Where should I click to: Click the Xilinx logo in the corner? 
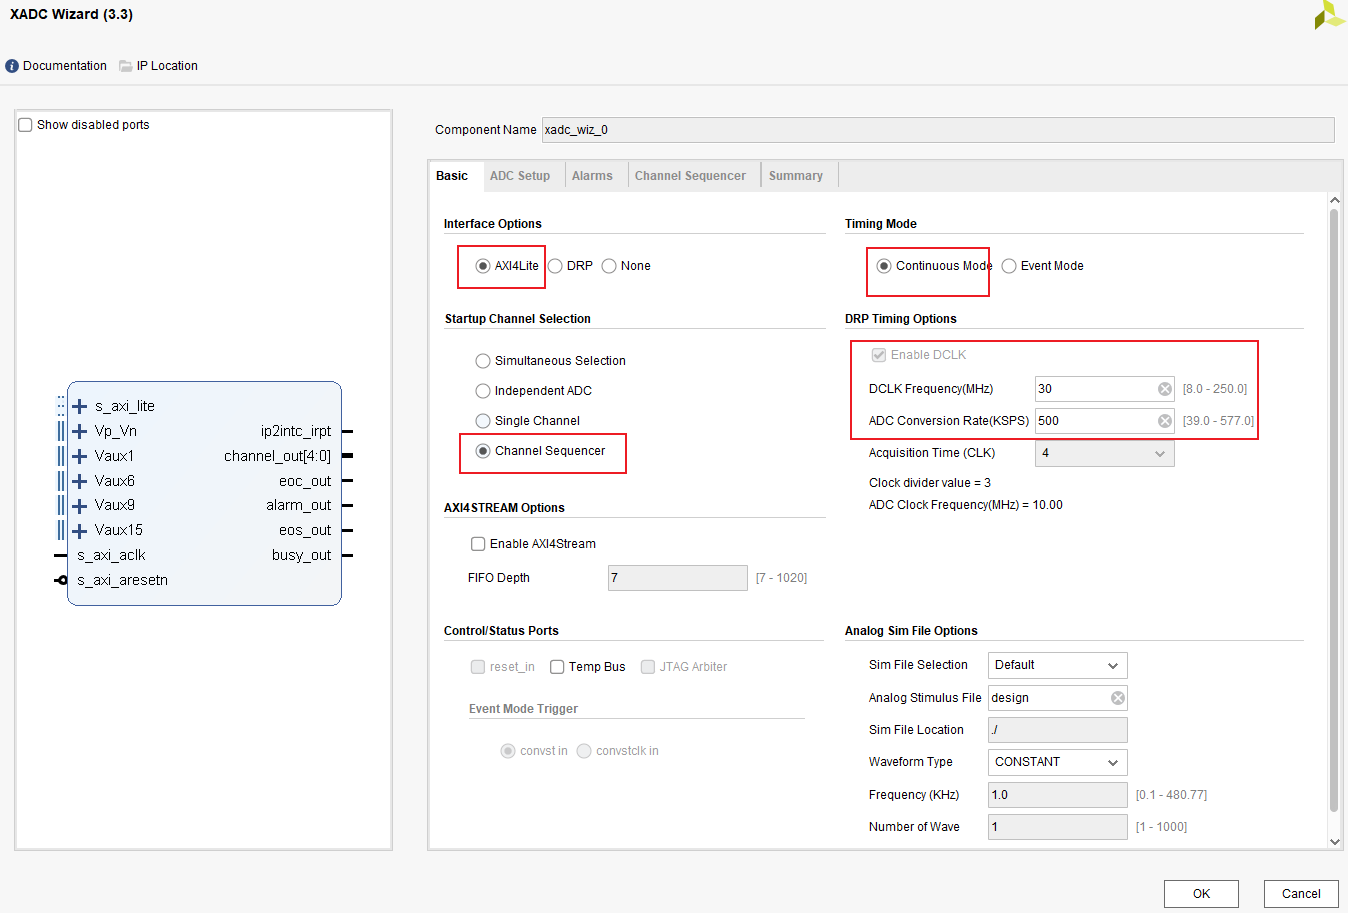[1329, 14]
